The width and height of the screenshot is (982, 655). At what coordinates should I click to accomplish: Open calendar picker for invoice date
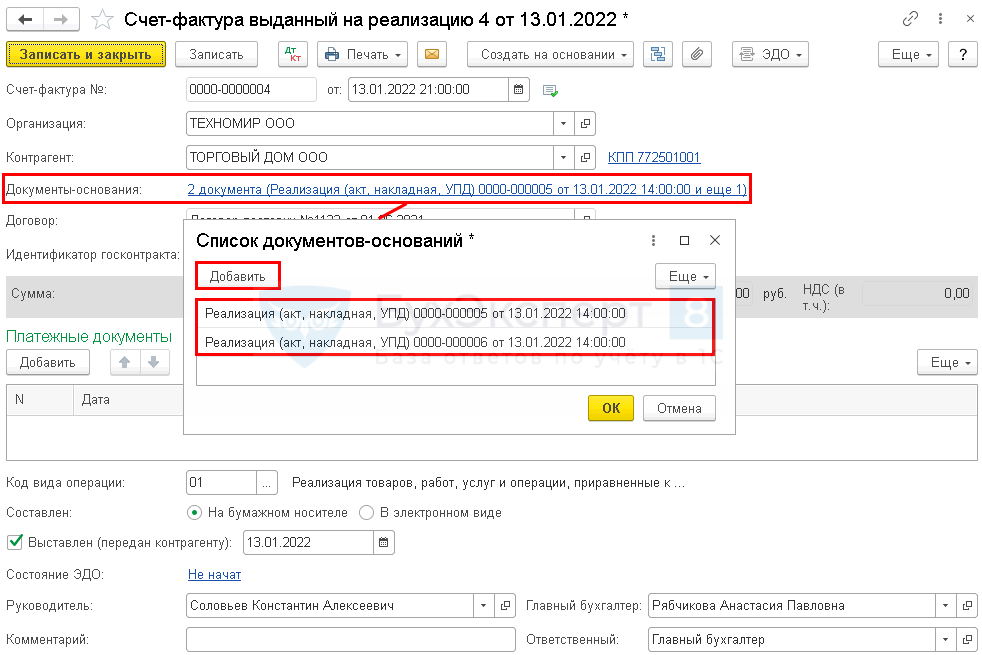(519, 90)
